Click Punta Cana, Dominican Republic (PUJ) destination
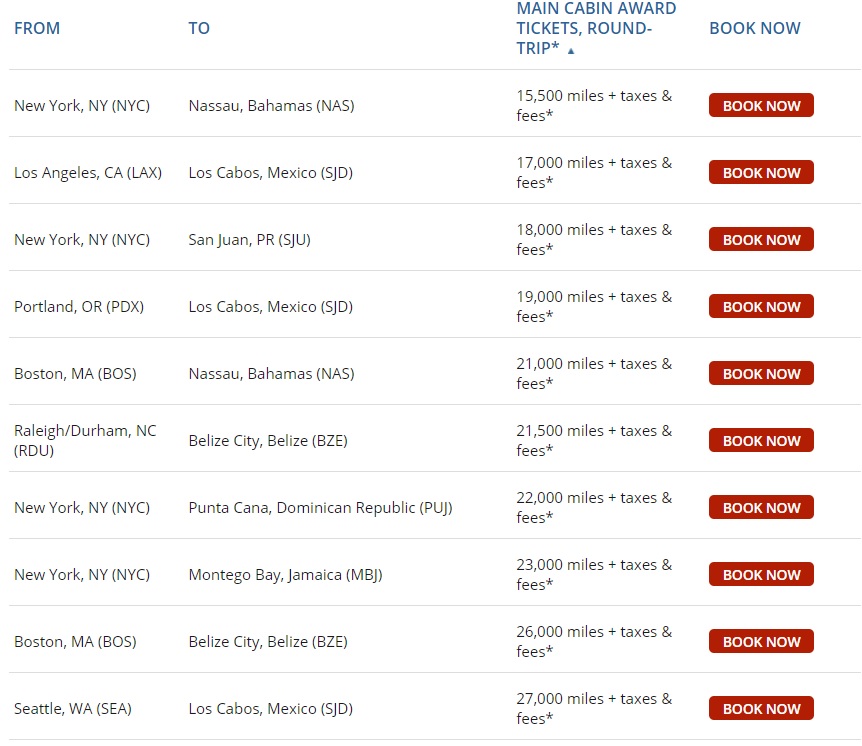Screen dimensions: 862x746 (x=320, y=508)
